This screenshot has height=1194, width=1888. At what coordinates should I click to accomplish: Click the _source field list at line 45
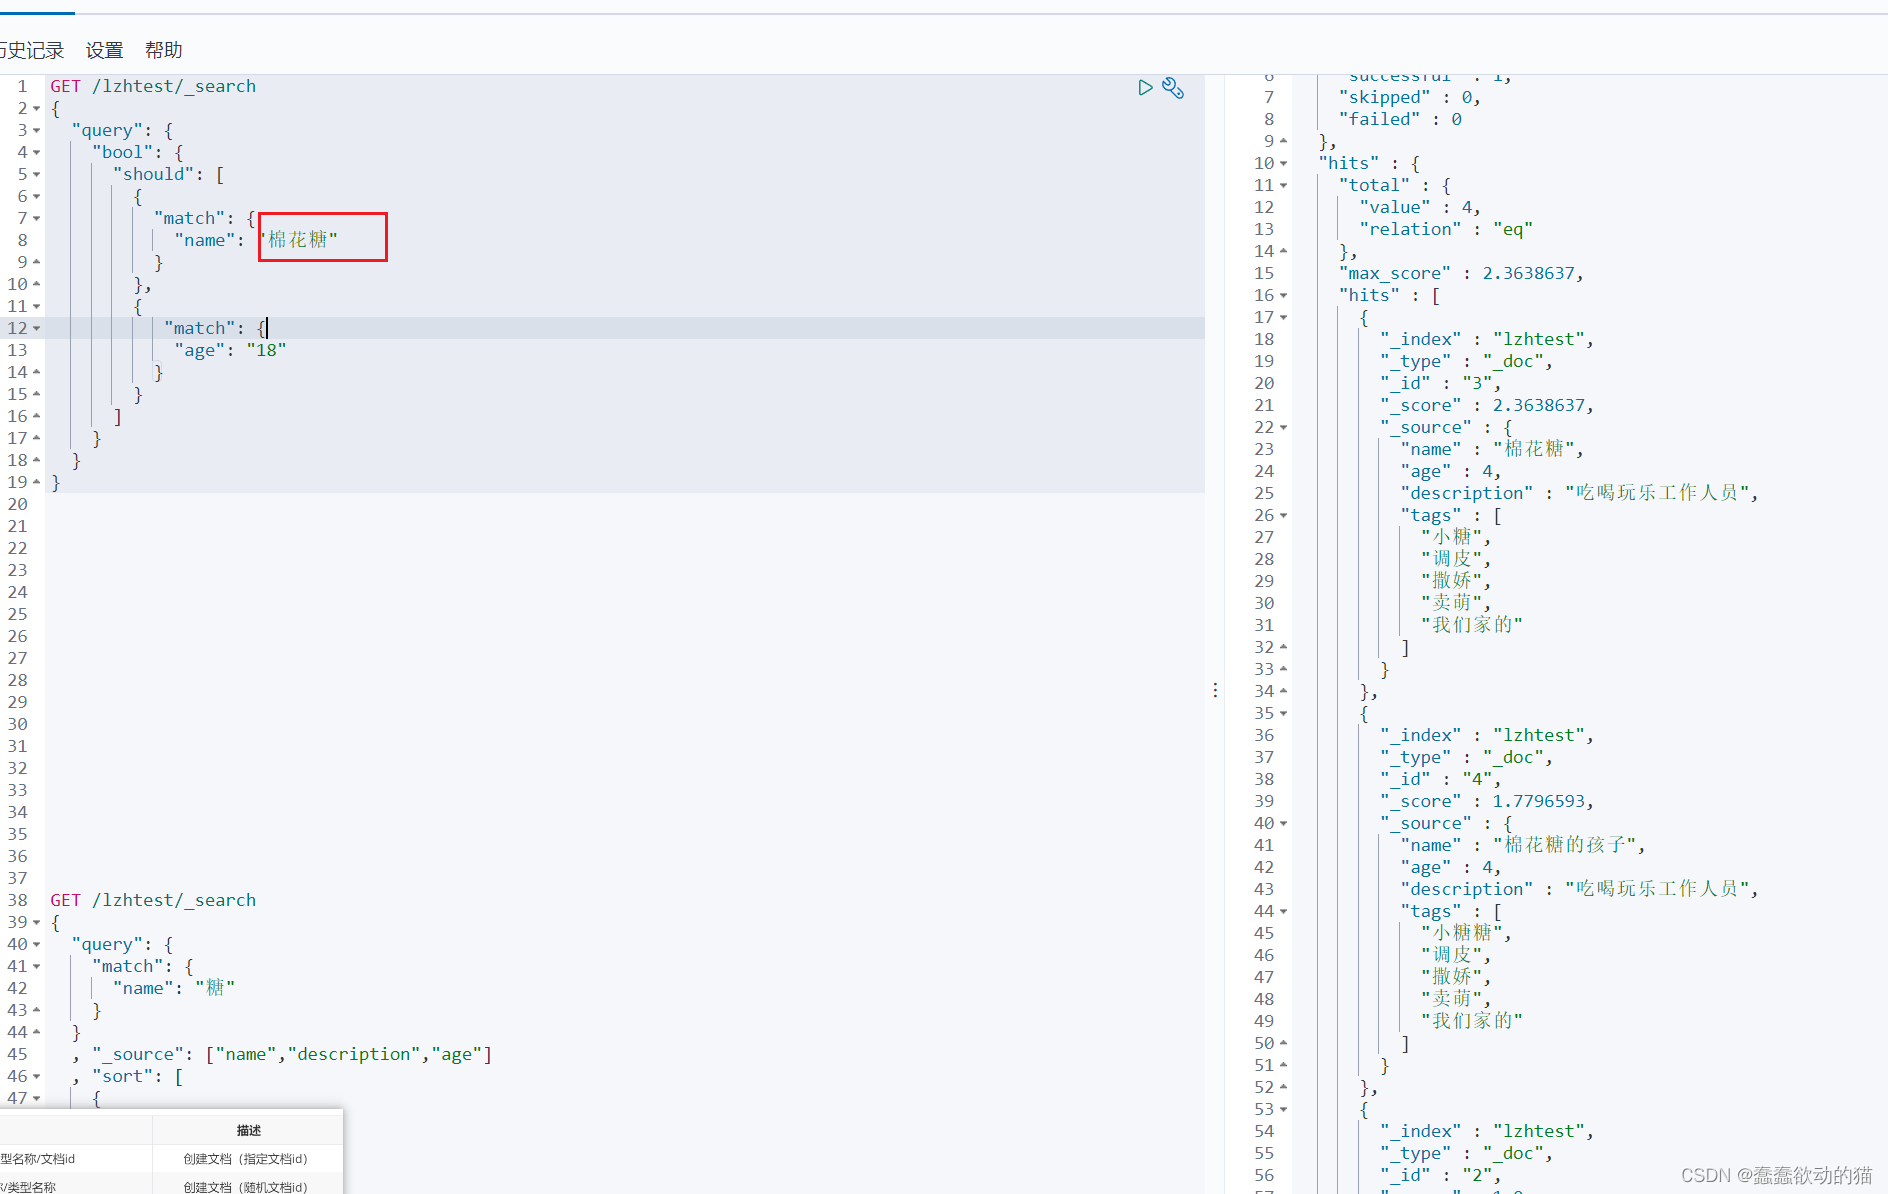coord(349,1054)
